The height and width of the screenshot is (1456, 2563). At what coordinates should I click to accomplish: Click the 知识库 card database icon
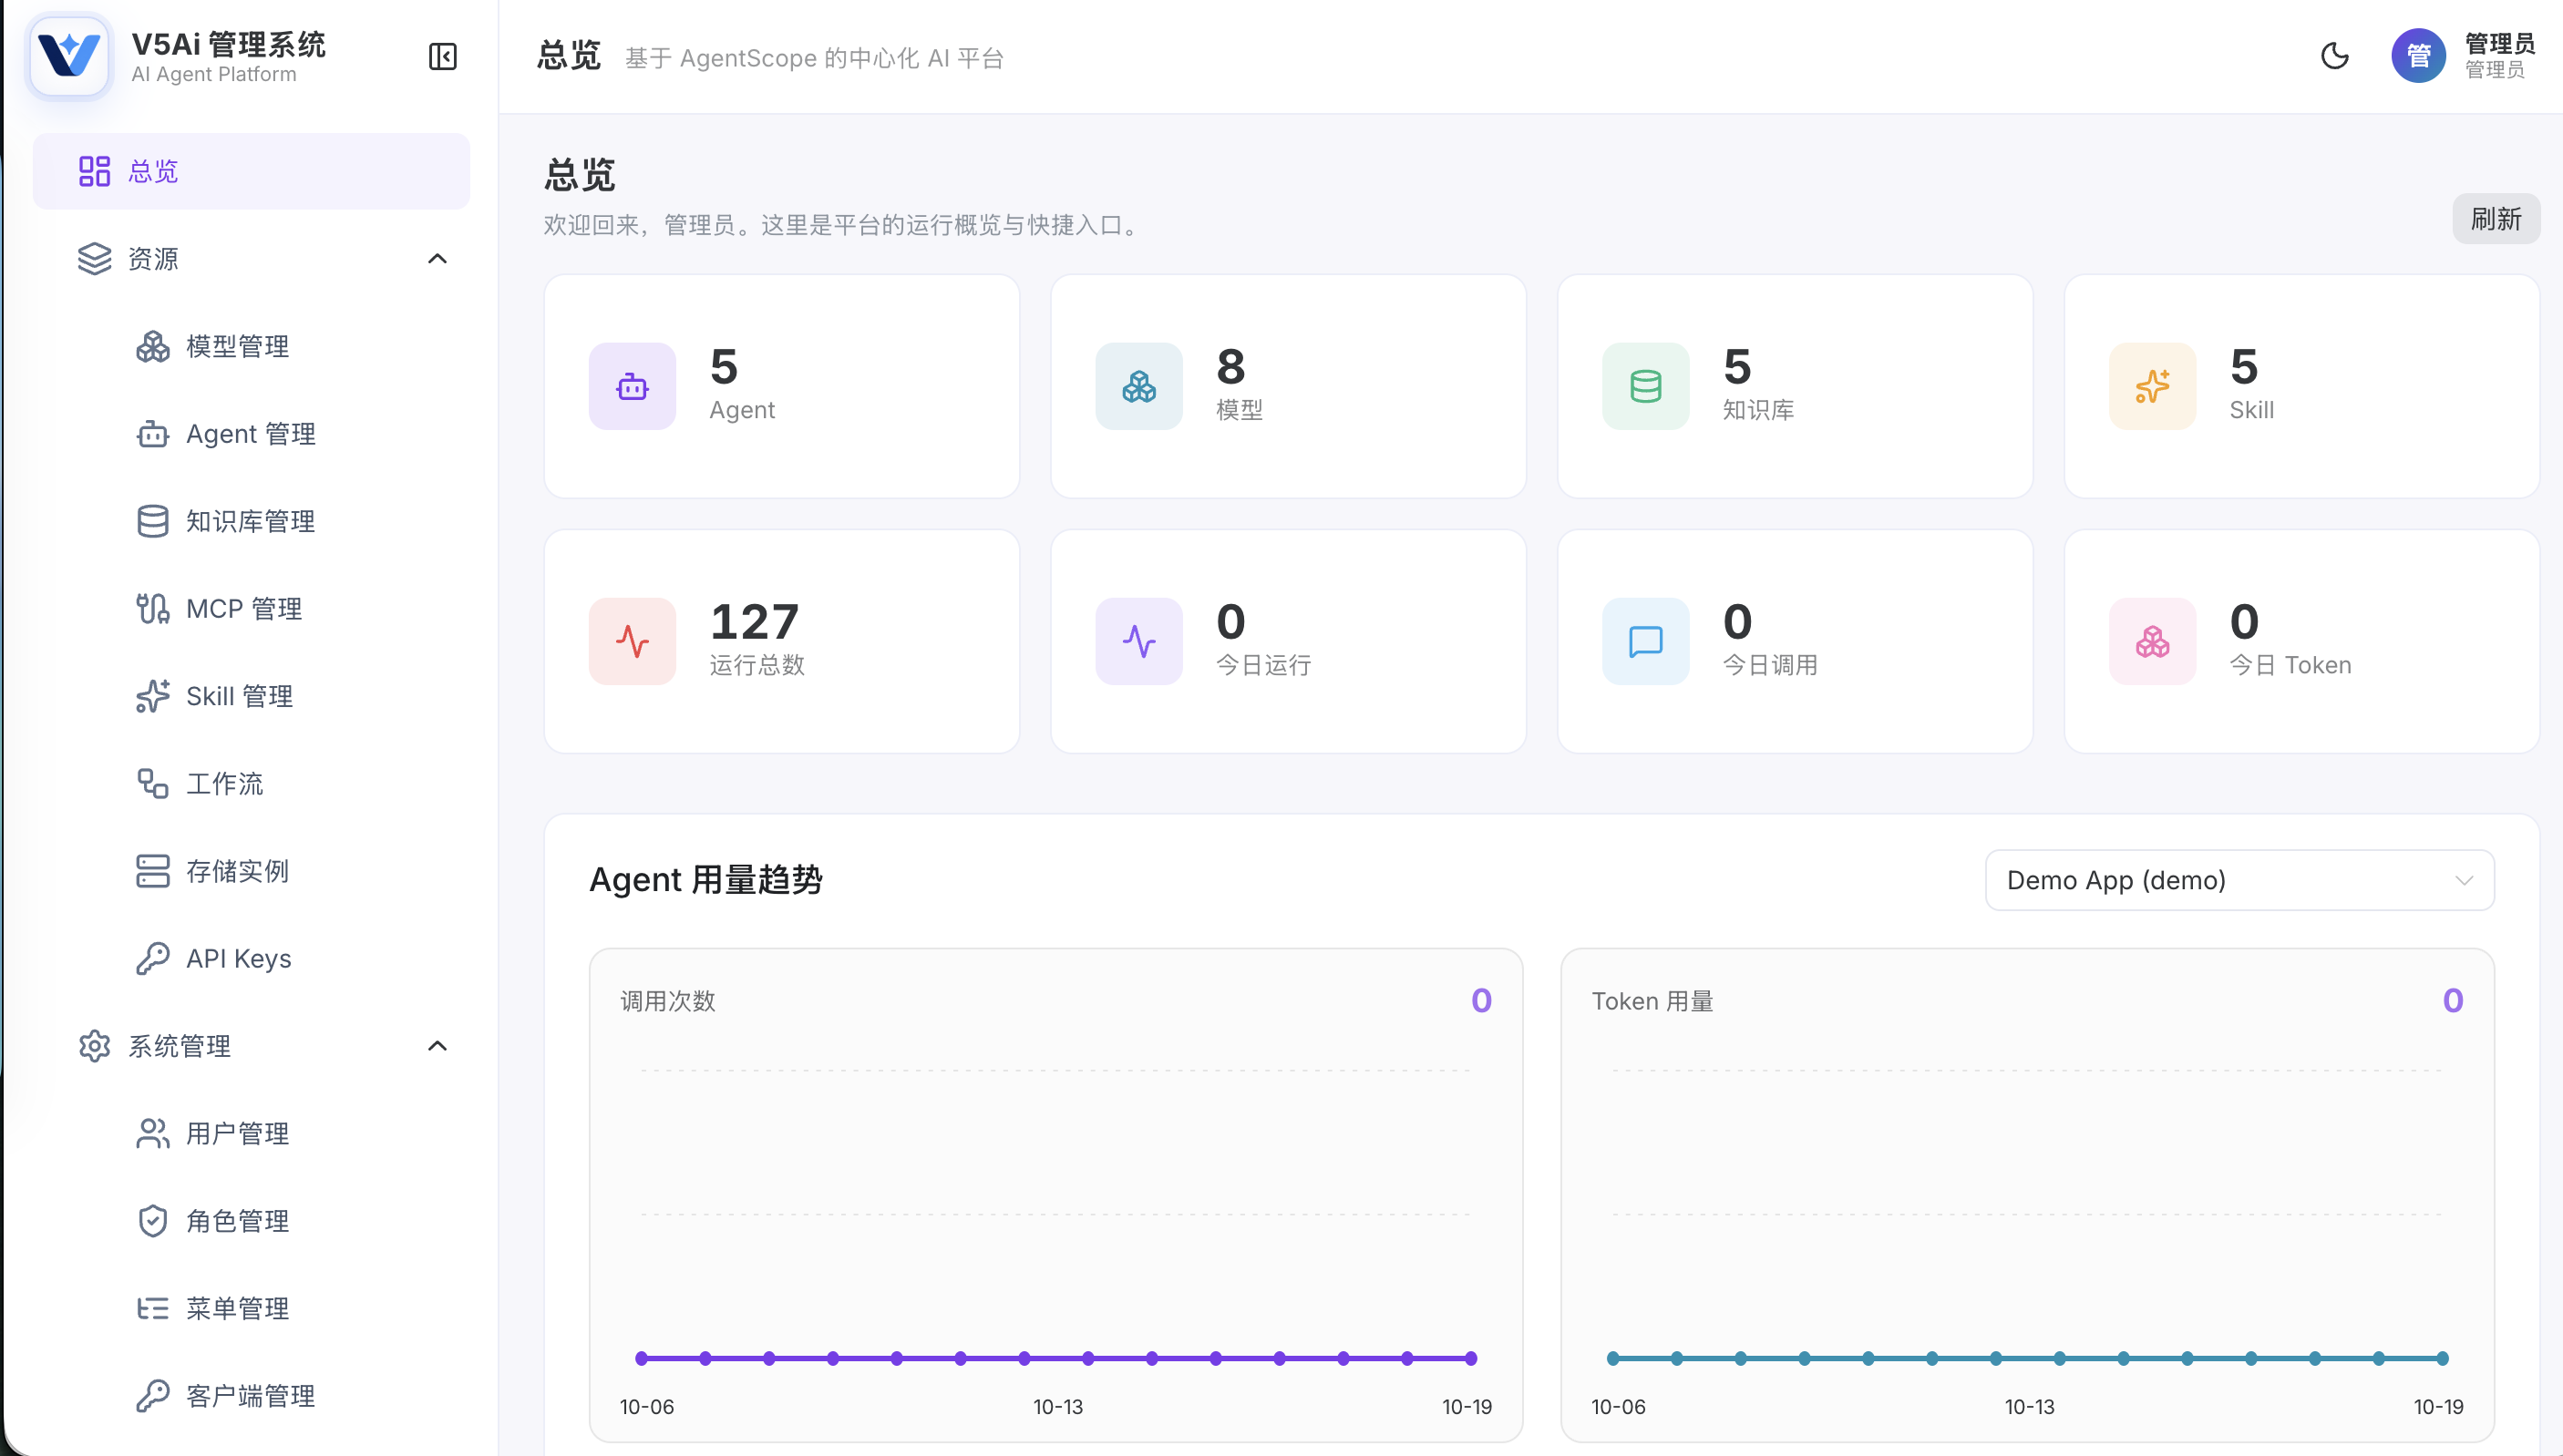pos(1646,386)
